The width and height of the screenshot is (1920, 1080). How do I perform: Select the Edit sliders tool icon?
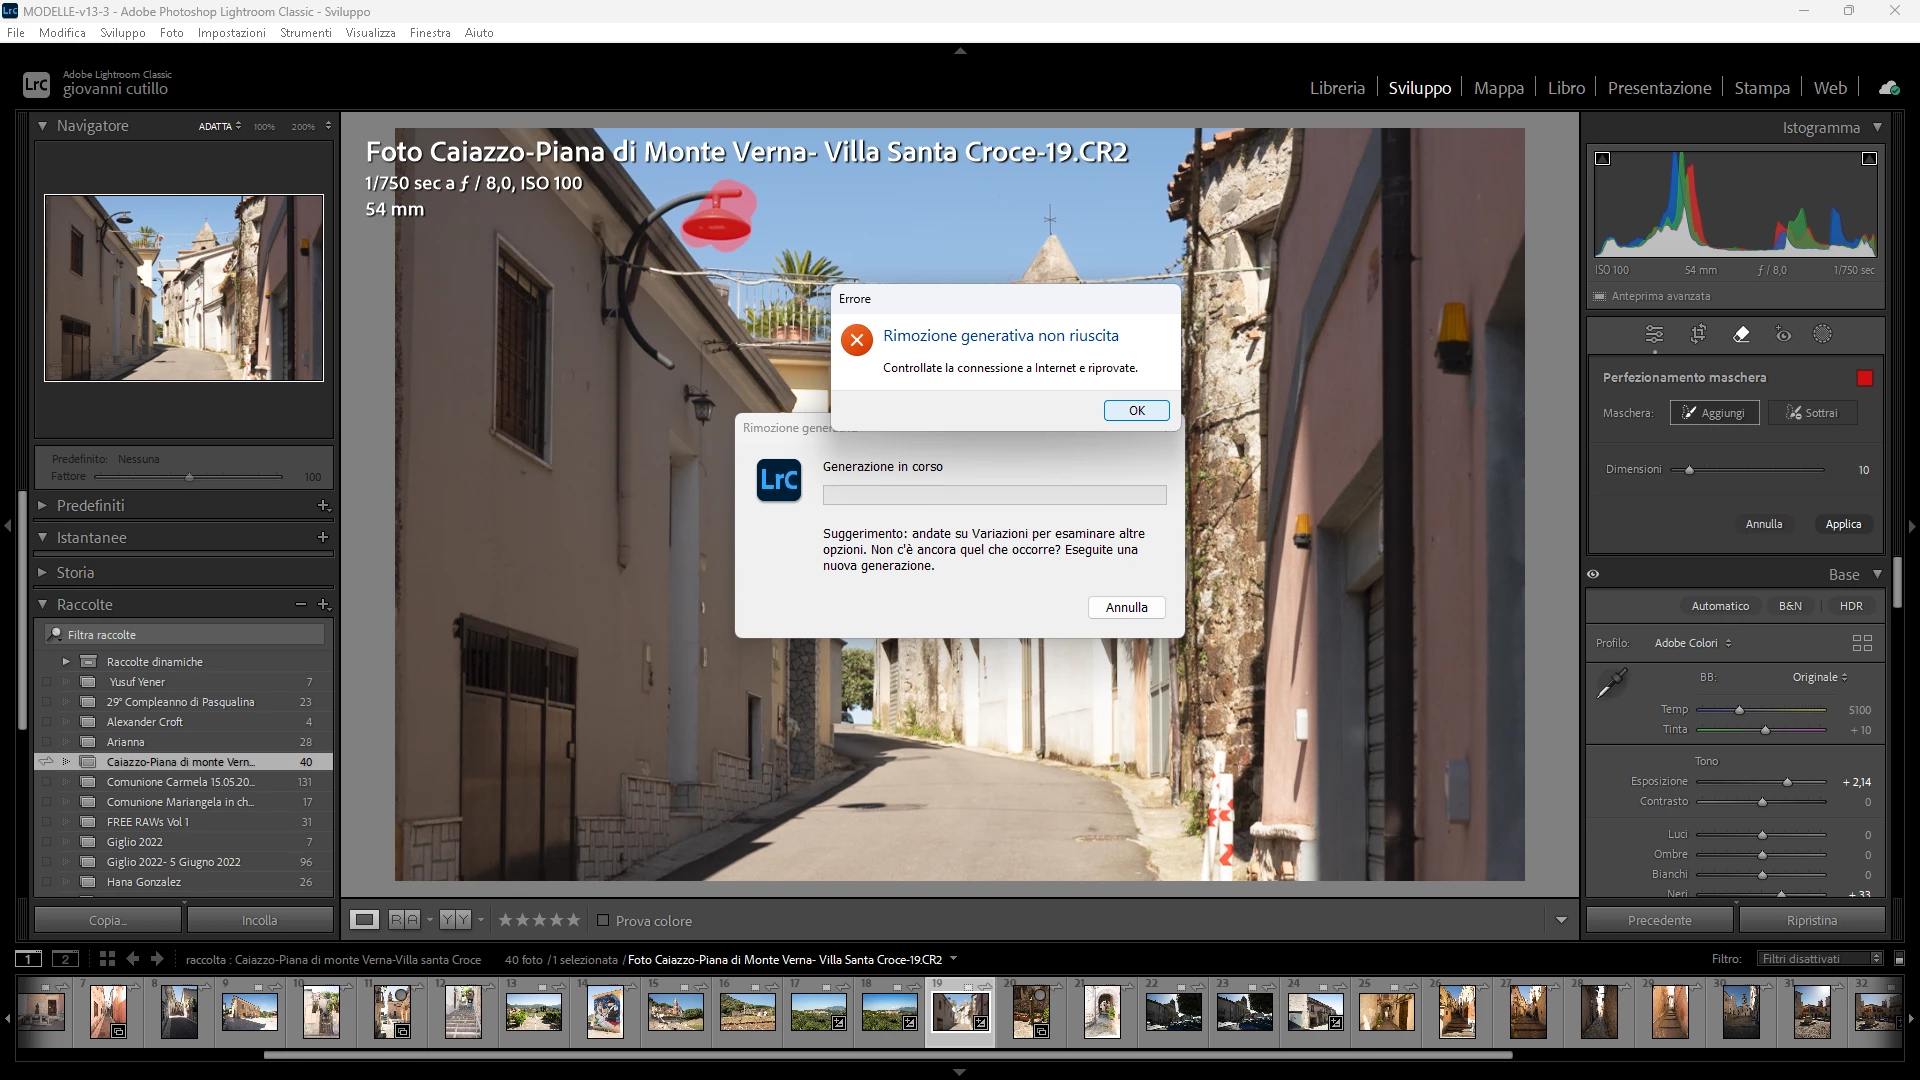click(1654, 334)
